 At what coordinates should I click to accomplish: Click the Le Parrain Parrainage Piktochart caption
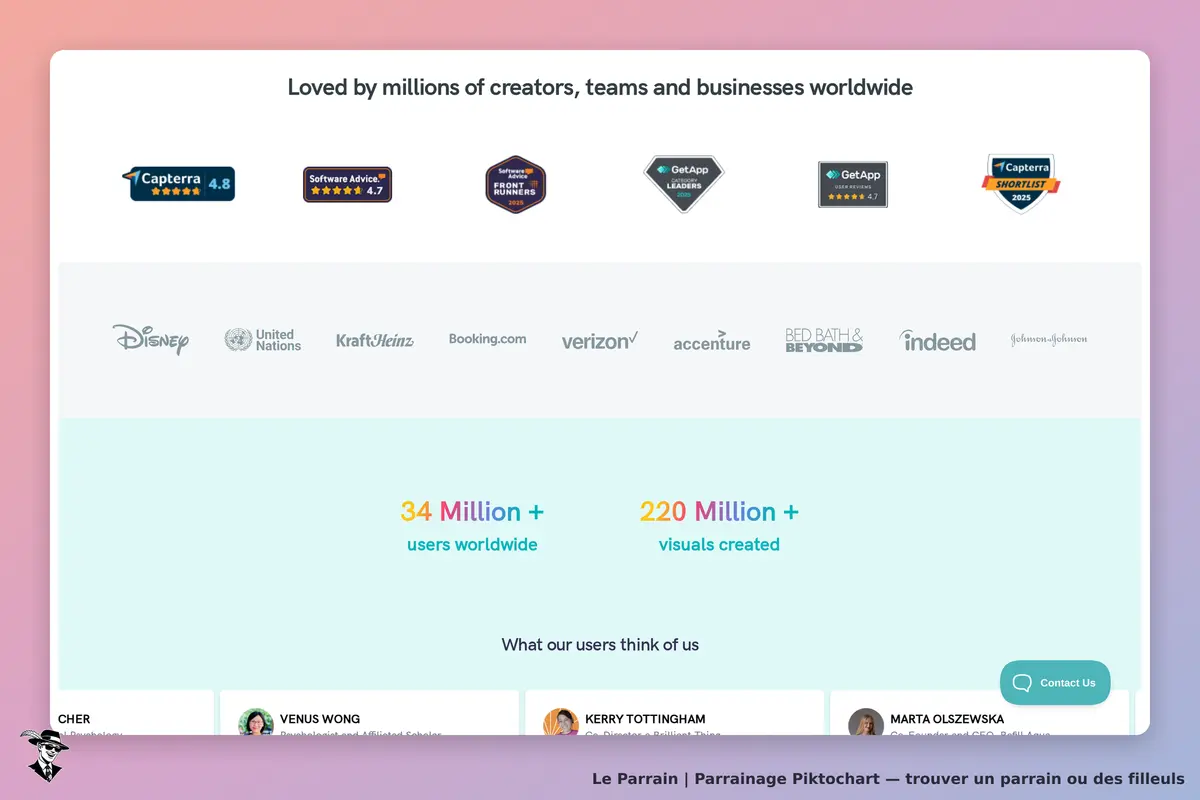click(x=888, y=778)
